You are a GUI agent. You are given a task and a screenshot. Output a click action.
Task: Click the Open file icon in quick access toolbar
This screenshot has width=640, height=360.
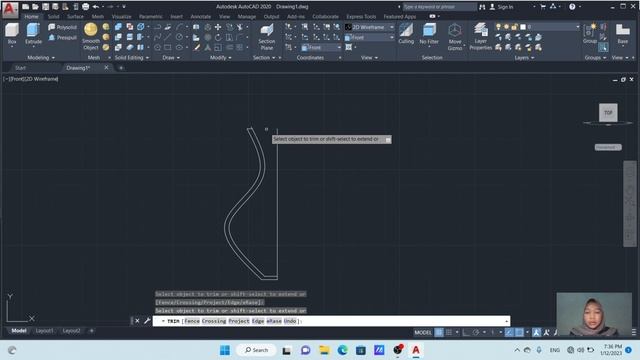click(x=35, y=7)
